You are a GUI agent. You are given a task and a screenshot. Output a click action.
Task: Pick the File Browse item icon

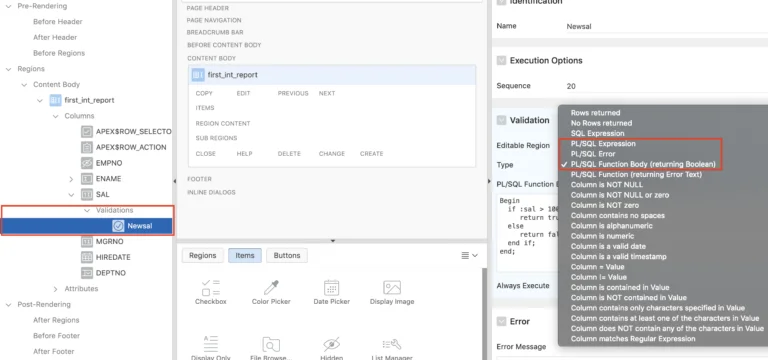tap(271, 344)
